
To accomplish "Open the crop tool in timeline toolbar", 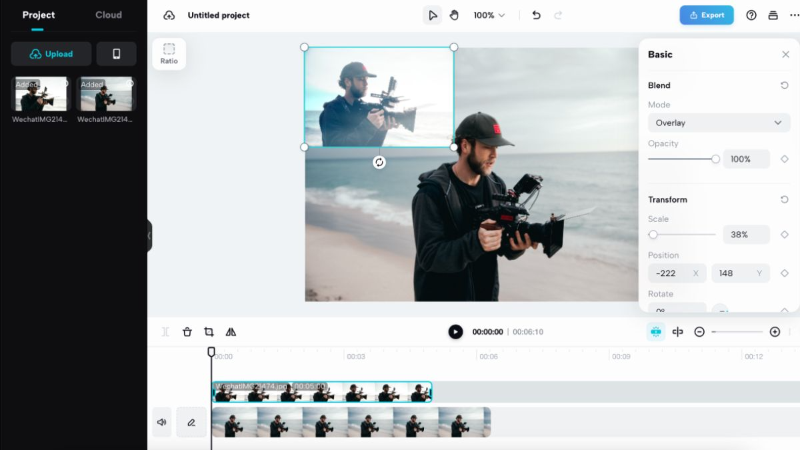I will [x=209, y=332].
